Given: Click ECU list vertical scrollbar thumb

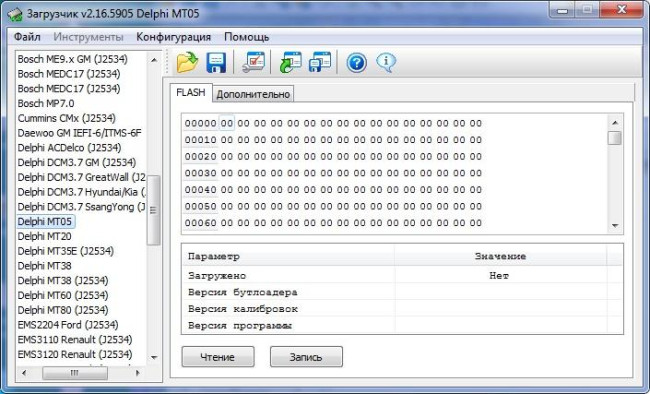Looking at the screenshot, I should click(154, 210).
